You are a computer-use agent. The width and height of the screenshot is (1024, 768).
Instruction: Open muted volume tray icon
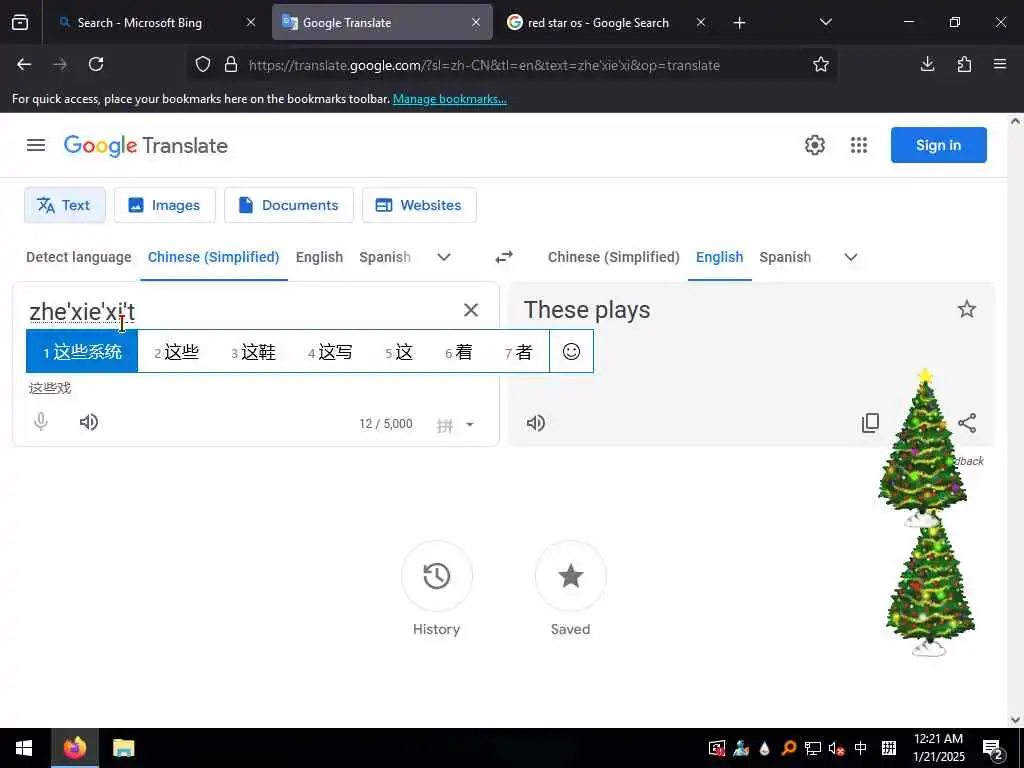tap(836, 748)
